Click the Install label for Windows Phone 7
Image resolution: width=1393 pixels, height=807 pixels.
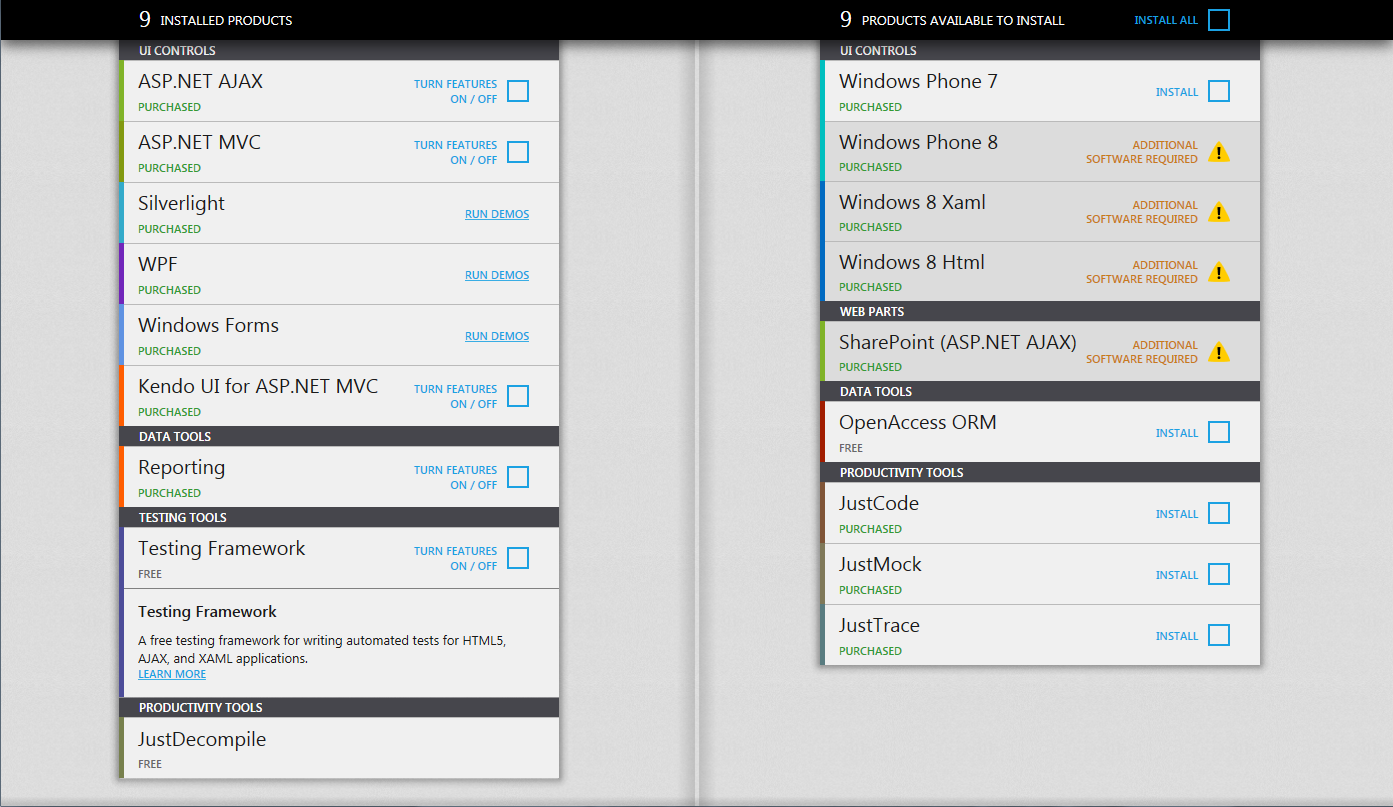tap(1177, 92)
